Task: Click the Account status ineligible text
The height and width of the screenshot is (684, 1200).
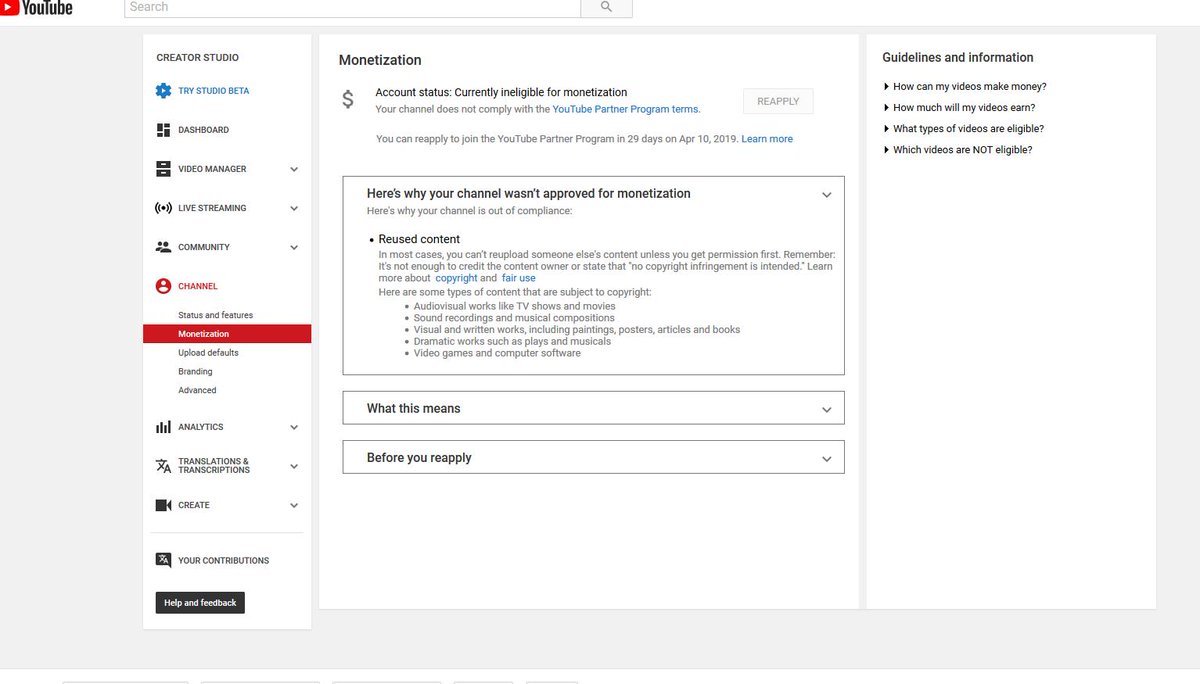Action: tap(501, 92)
